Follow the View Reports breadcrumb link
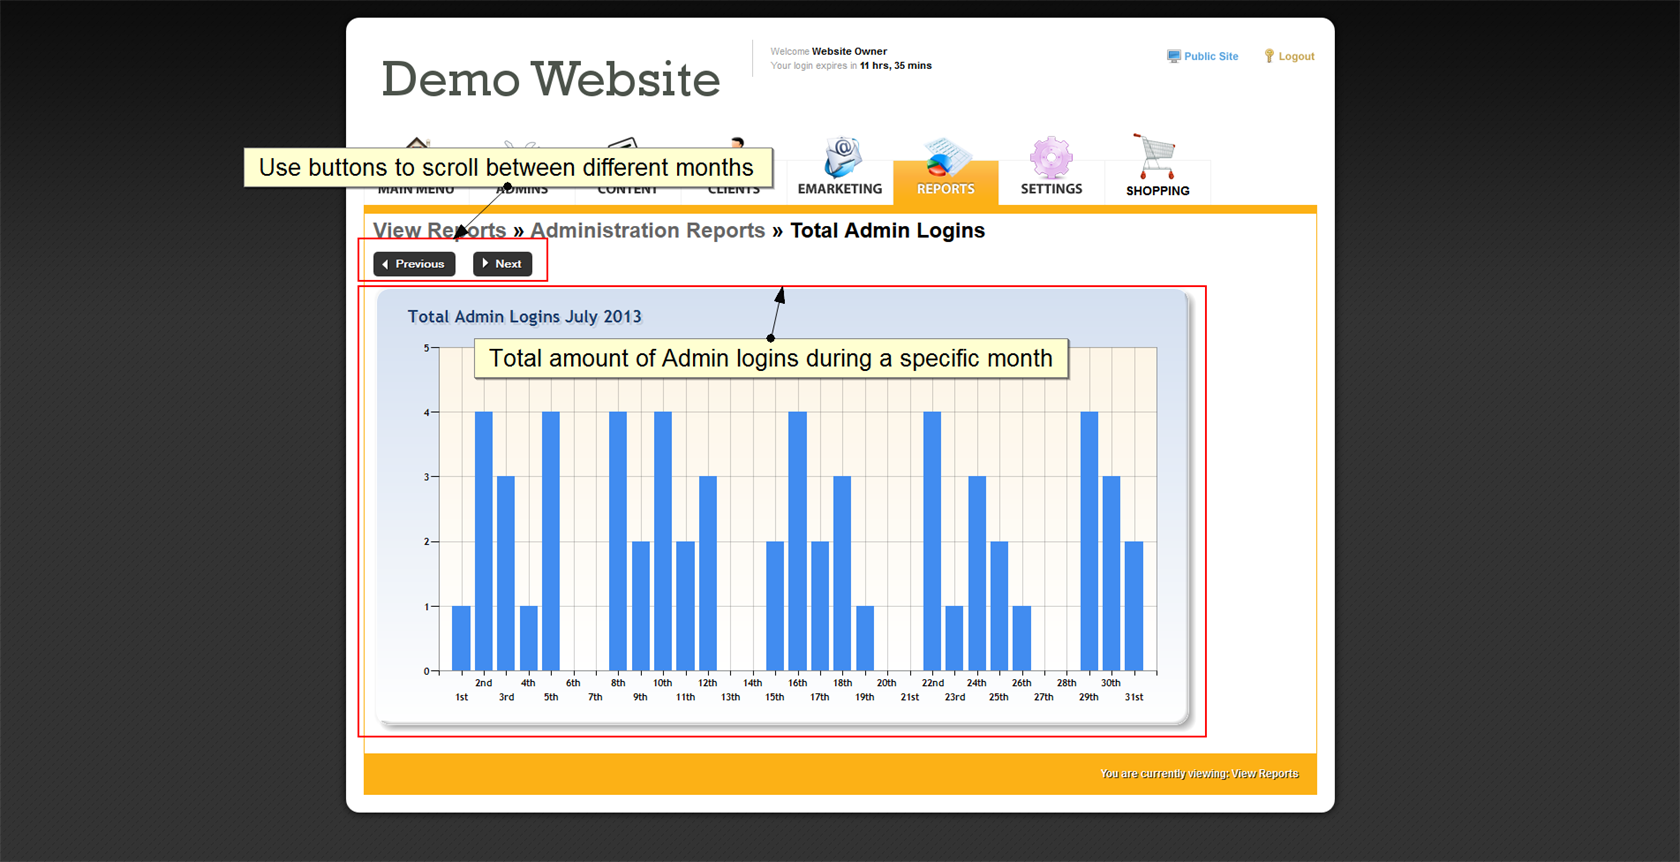The height and width of the screenshot is (862, 1680). click(x=439, y=231)
